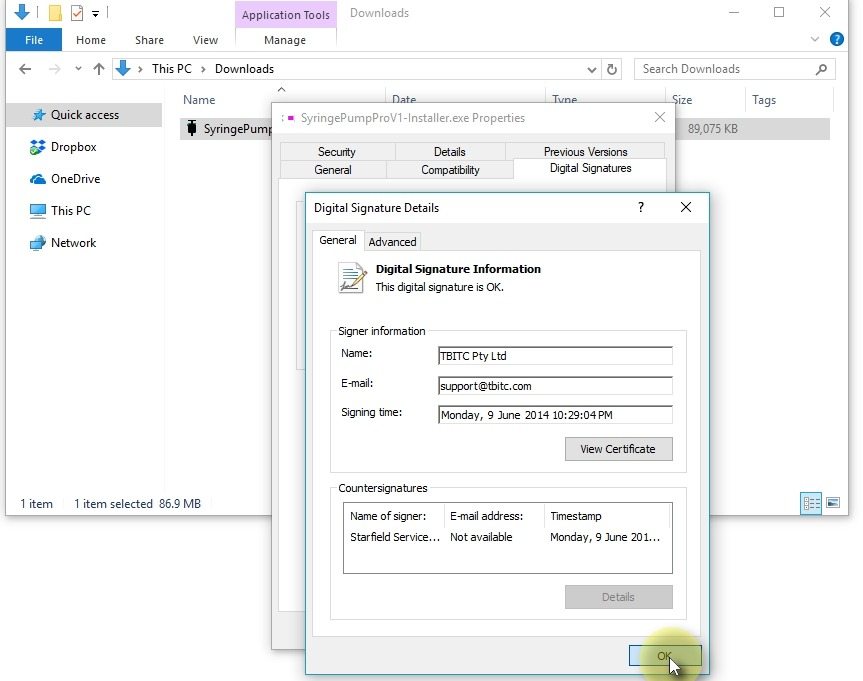This screenshot has width=863, height=681.
Task: Open Explorer help via question mark icon
Action: point(837,39)
